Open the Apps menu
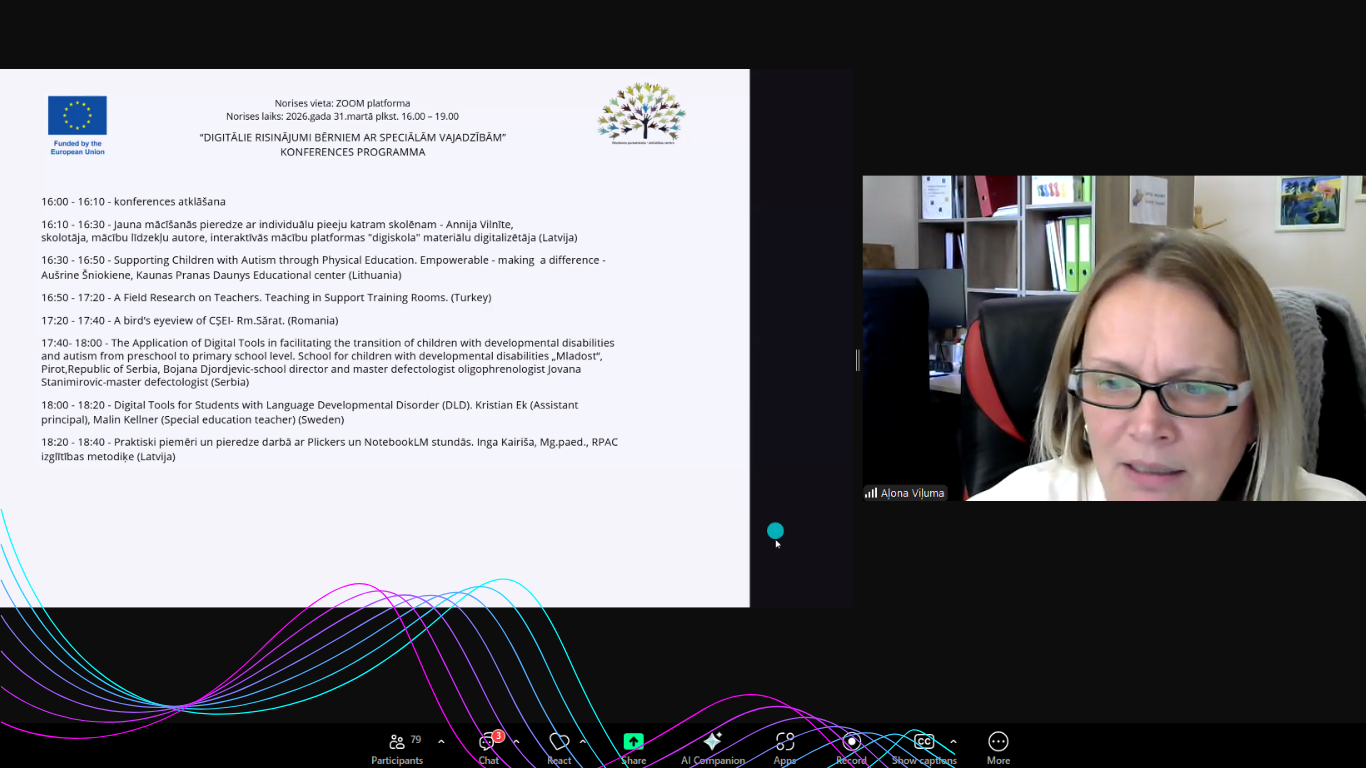 tap(785, 746)
